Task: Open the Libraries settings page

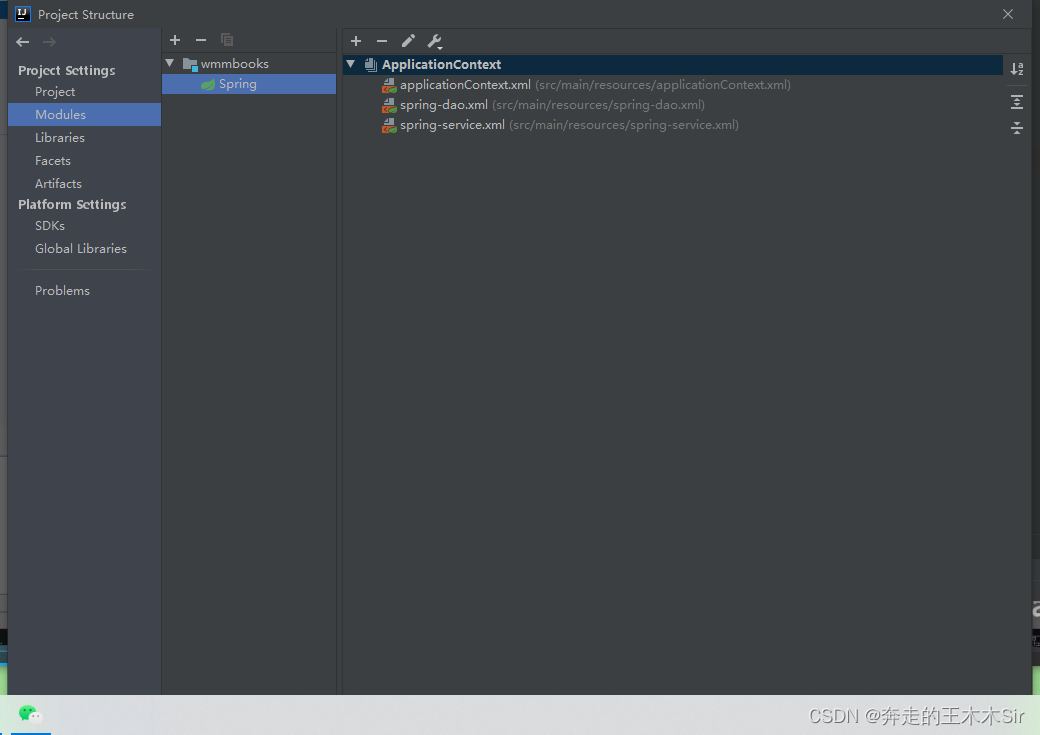Action: 60,137
